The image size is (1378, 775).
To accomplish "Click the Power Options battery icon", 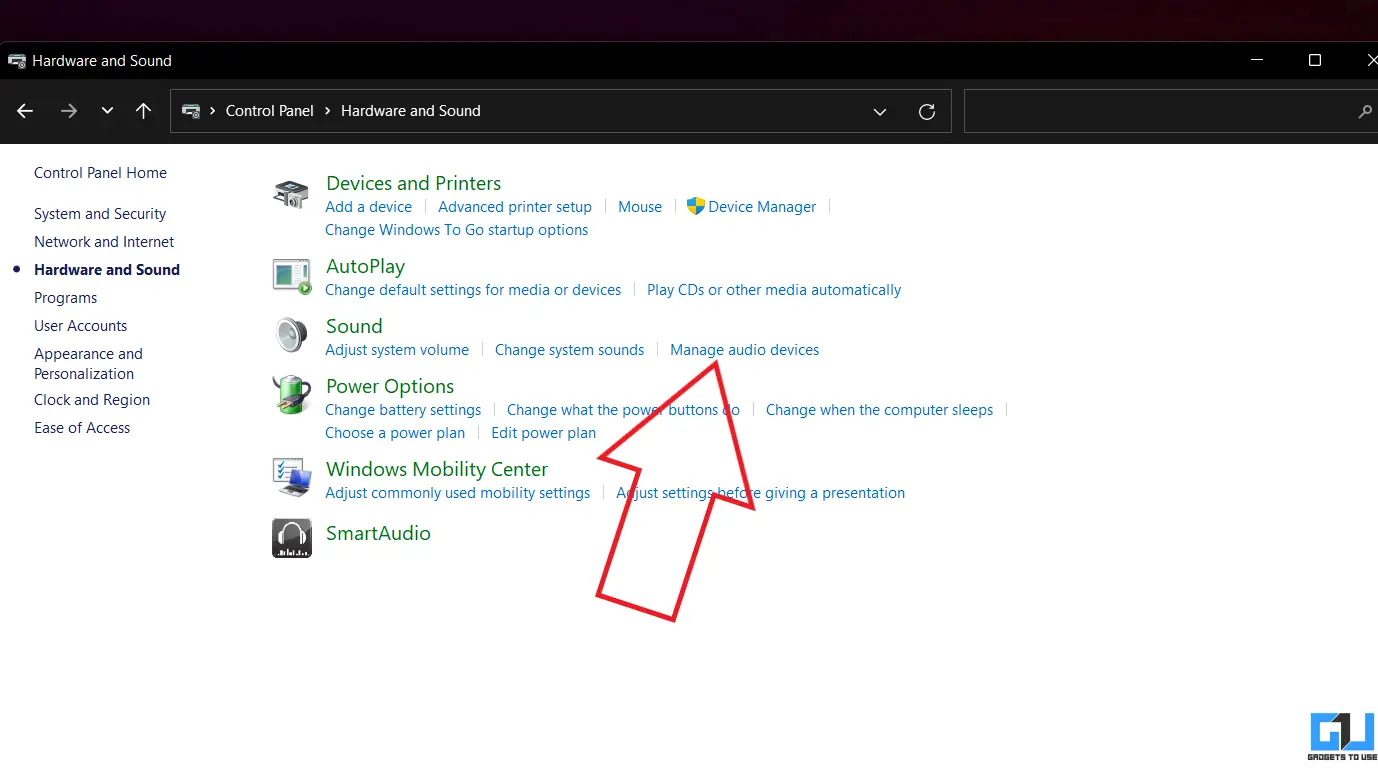I will 292,395.
